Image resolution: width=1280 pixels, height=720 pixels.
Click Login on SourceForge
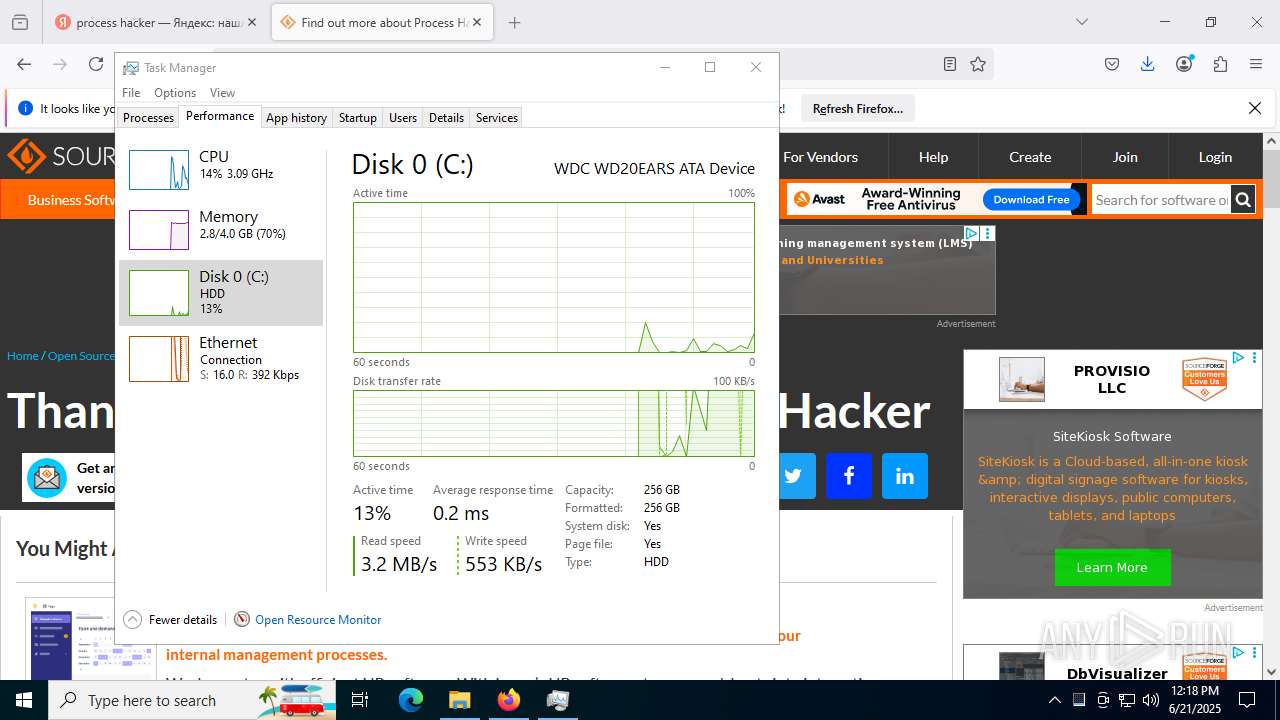click(x=1215, y=157)
